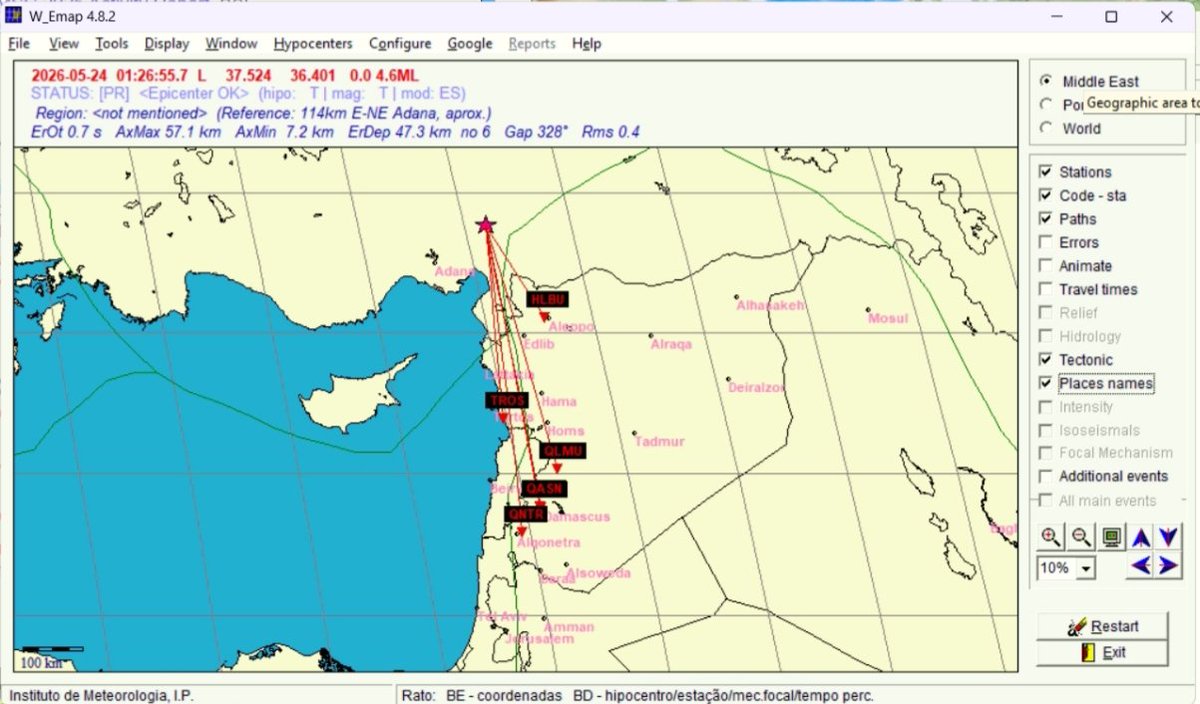Enable the Animate checkbox
Image resolution: width=1200 pixels, height=704 pixels.
coord(1046,266)
